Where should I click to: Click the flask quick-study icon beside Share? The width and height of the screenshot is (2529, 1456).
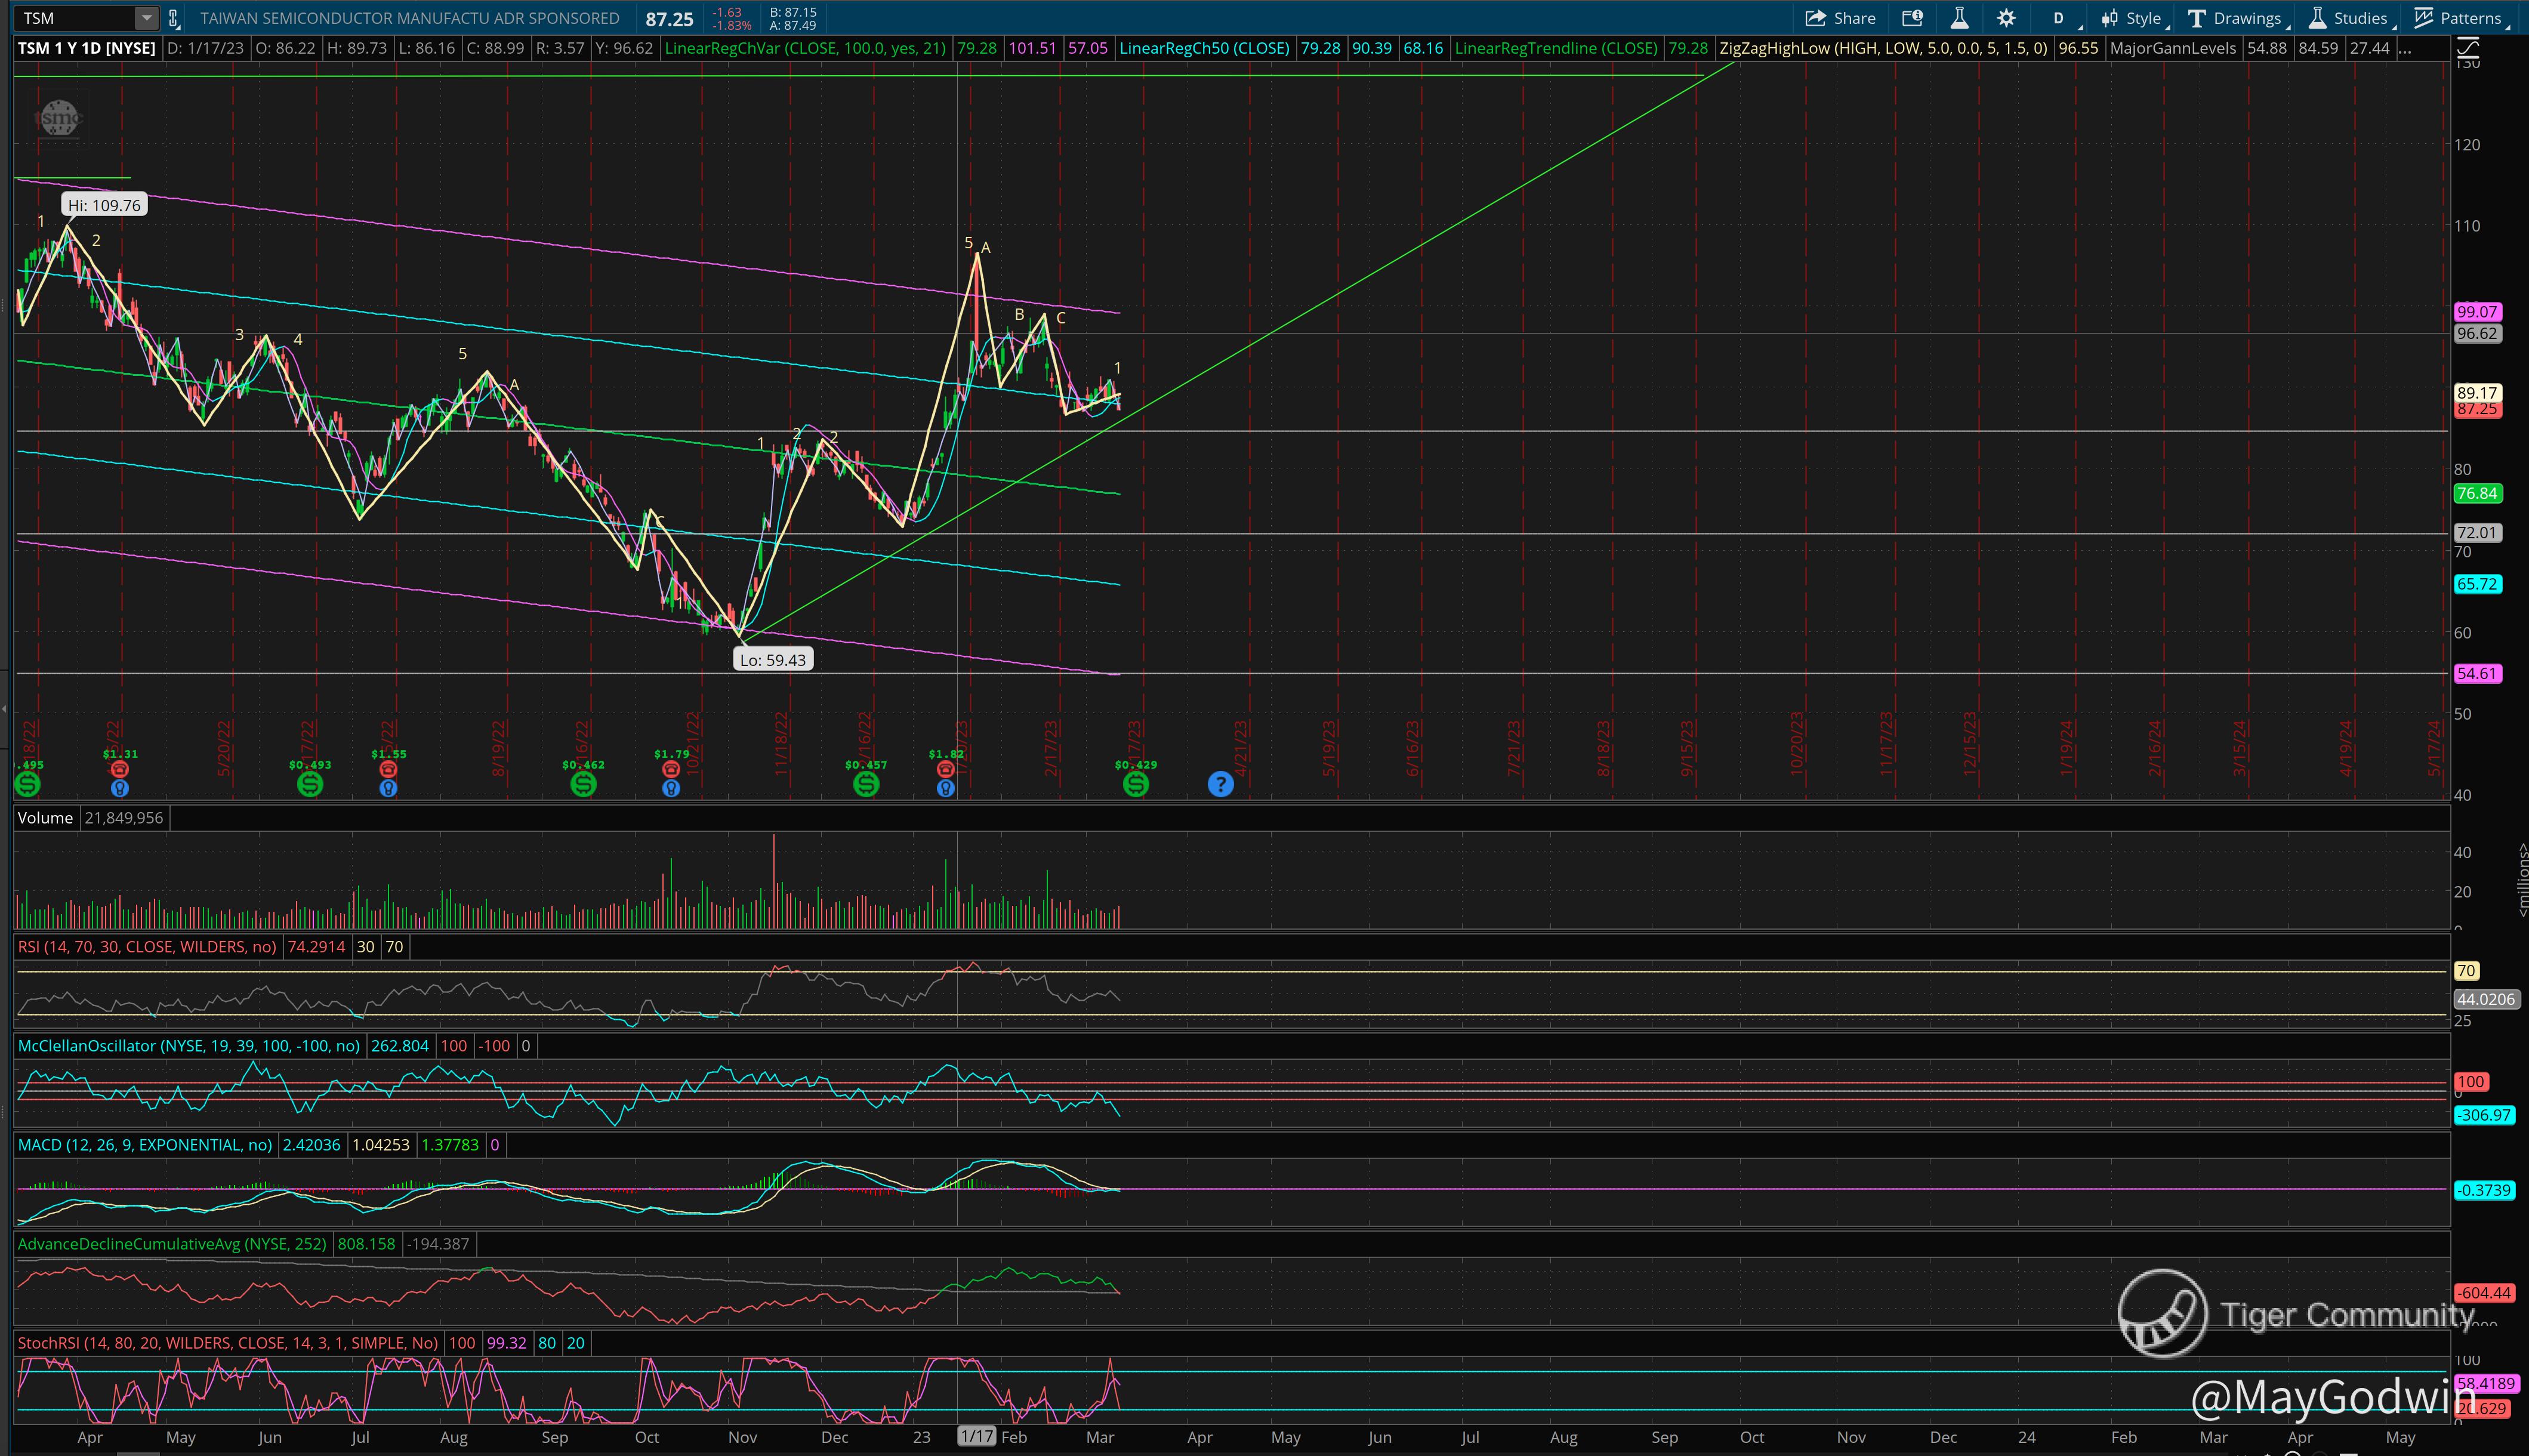click(1959, 18)
